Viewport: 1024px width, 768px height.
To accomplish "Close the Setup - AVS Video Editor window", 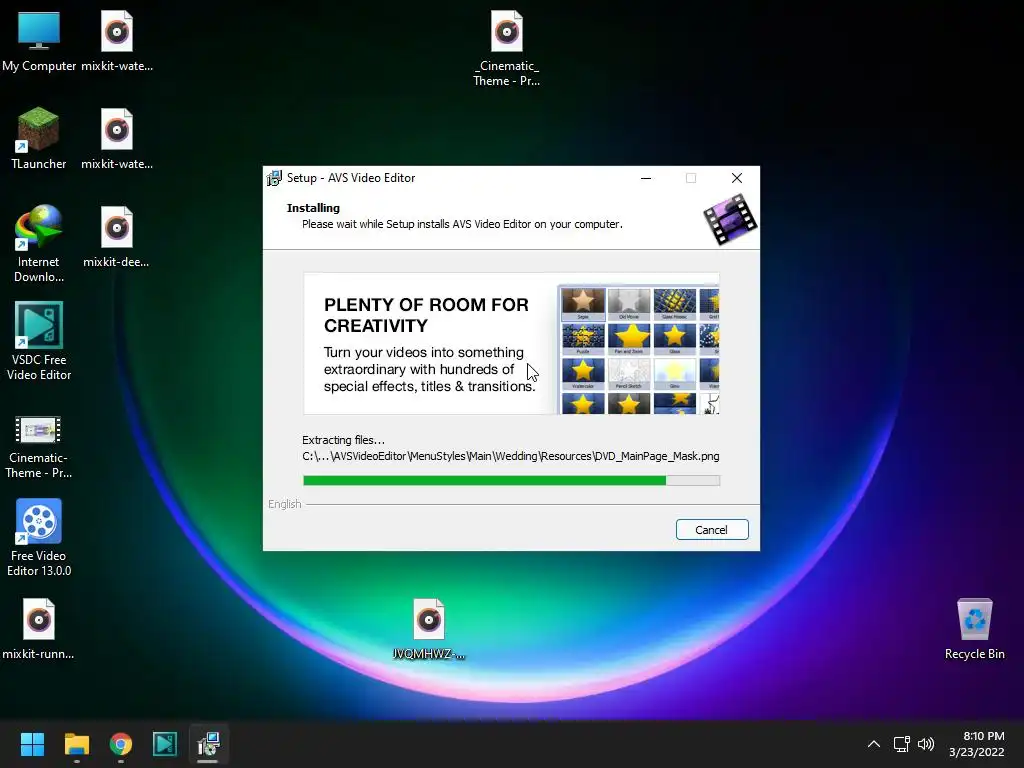I will coord(737,178).
